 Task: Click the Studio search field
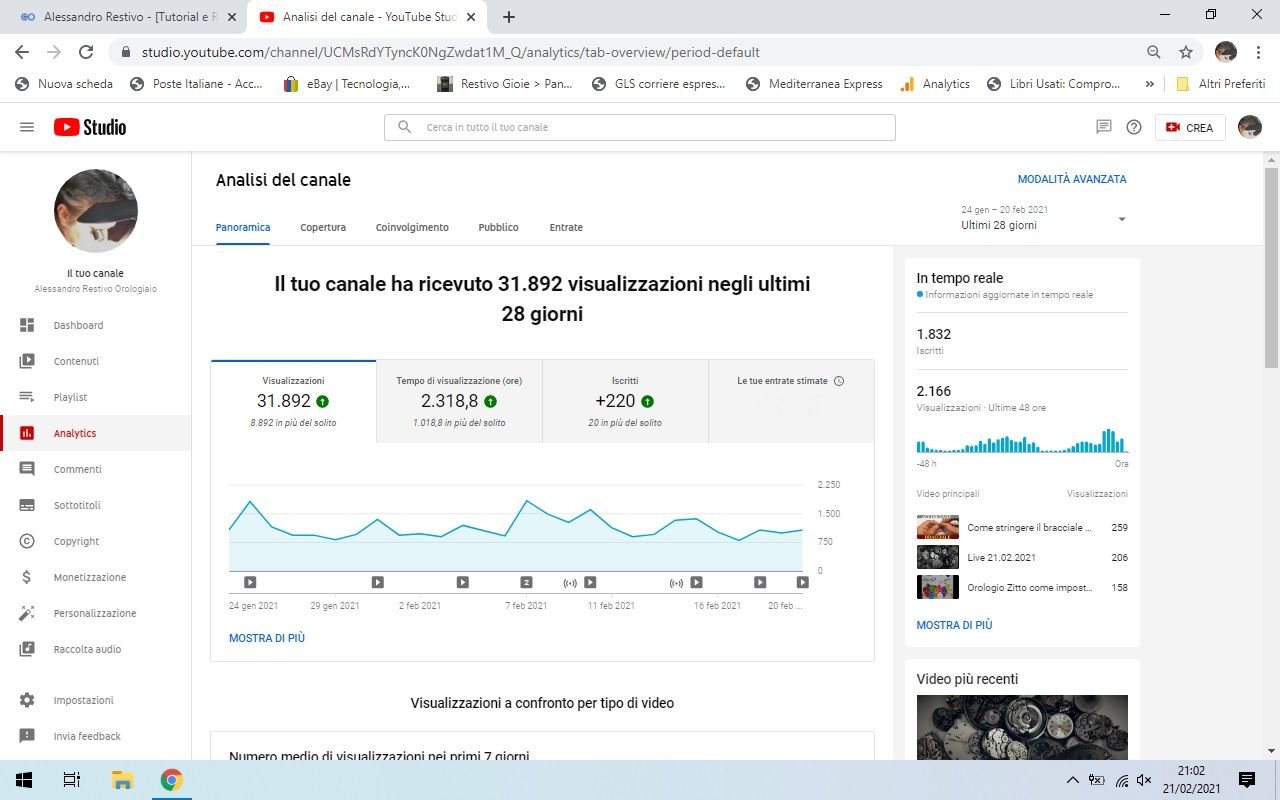[640, 127]
